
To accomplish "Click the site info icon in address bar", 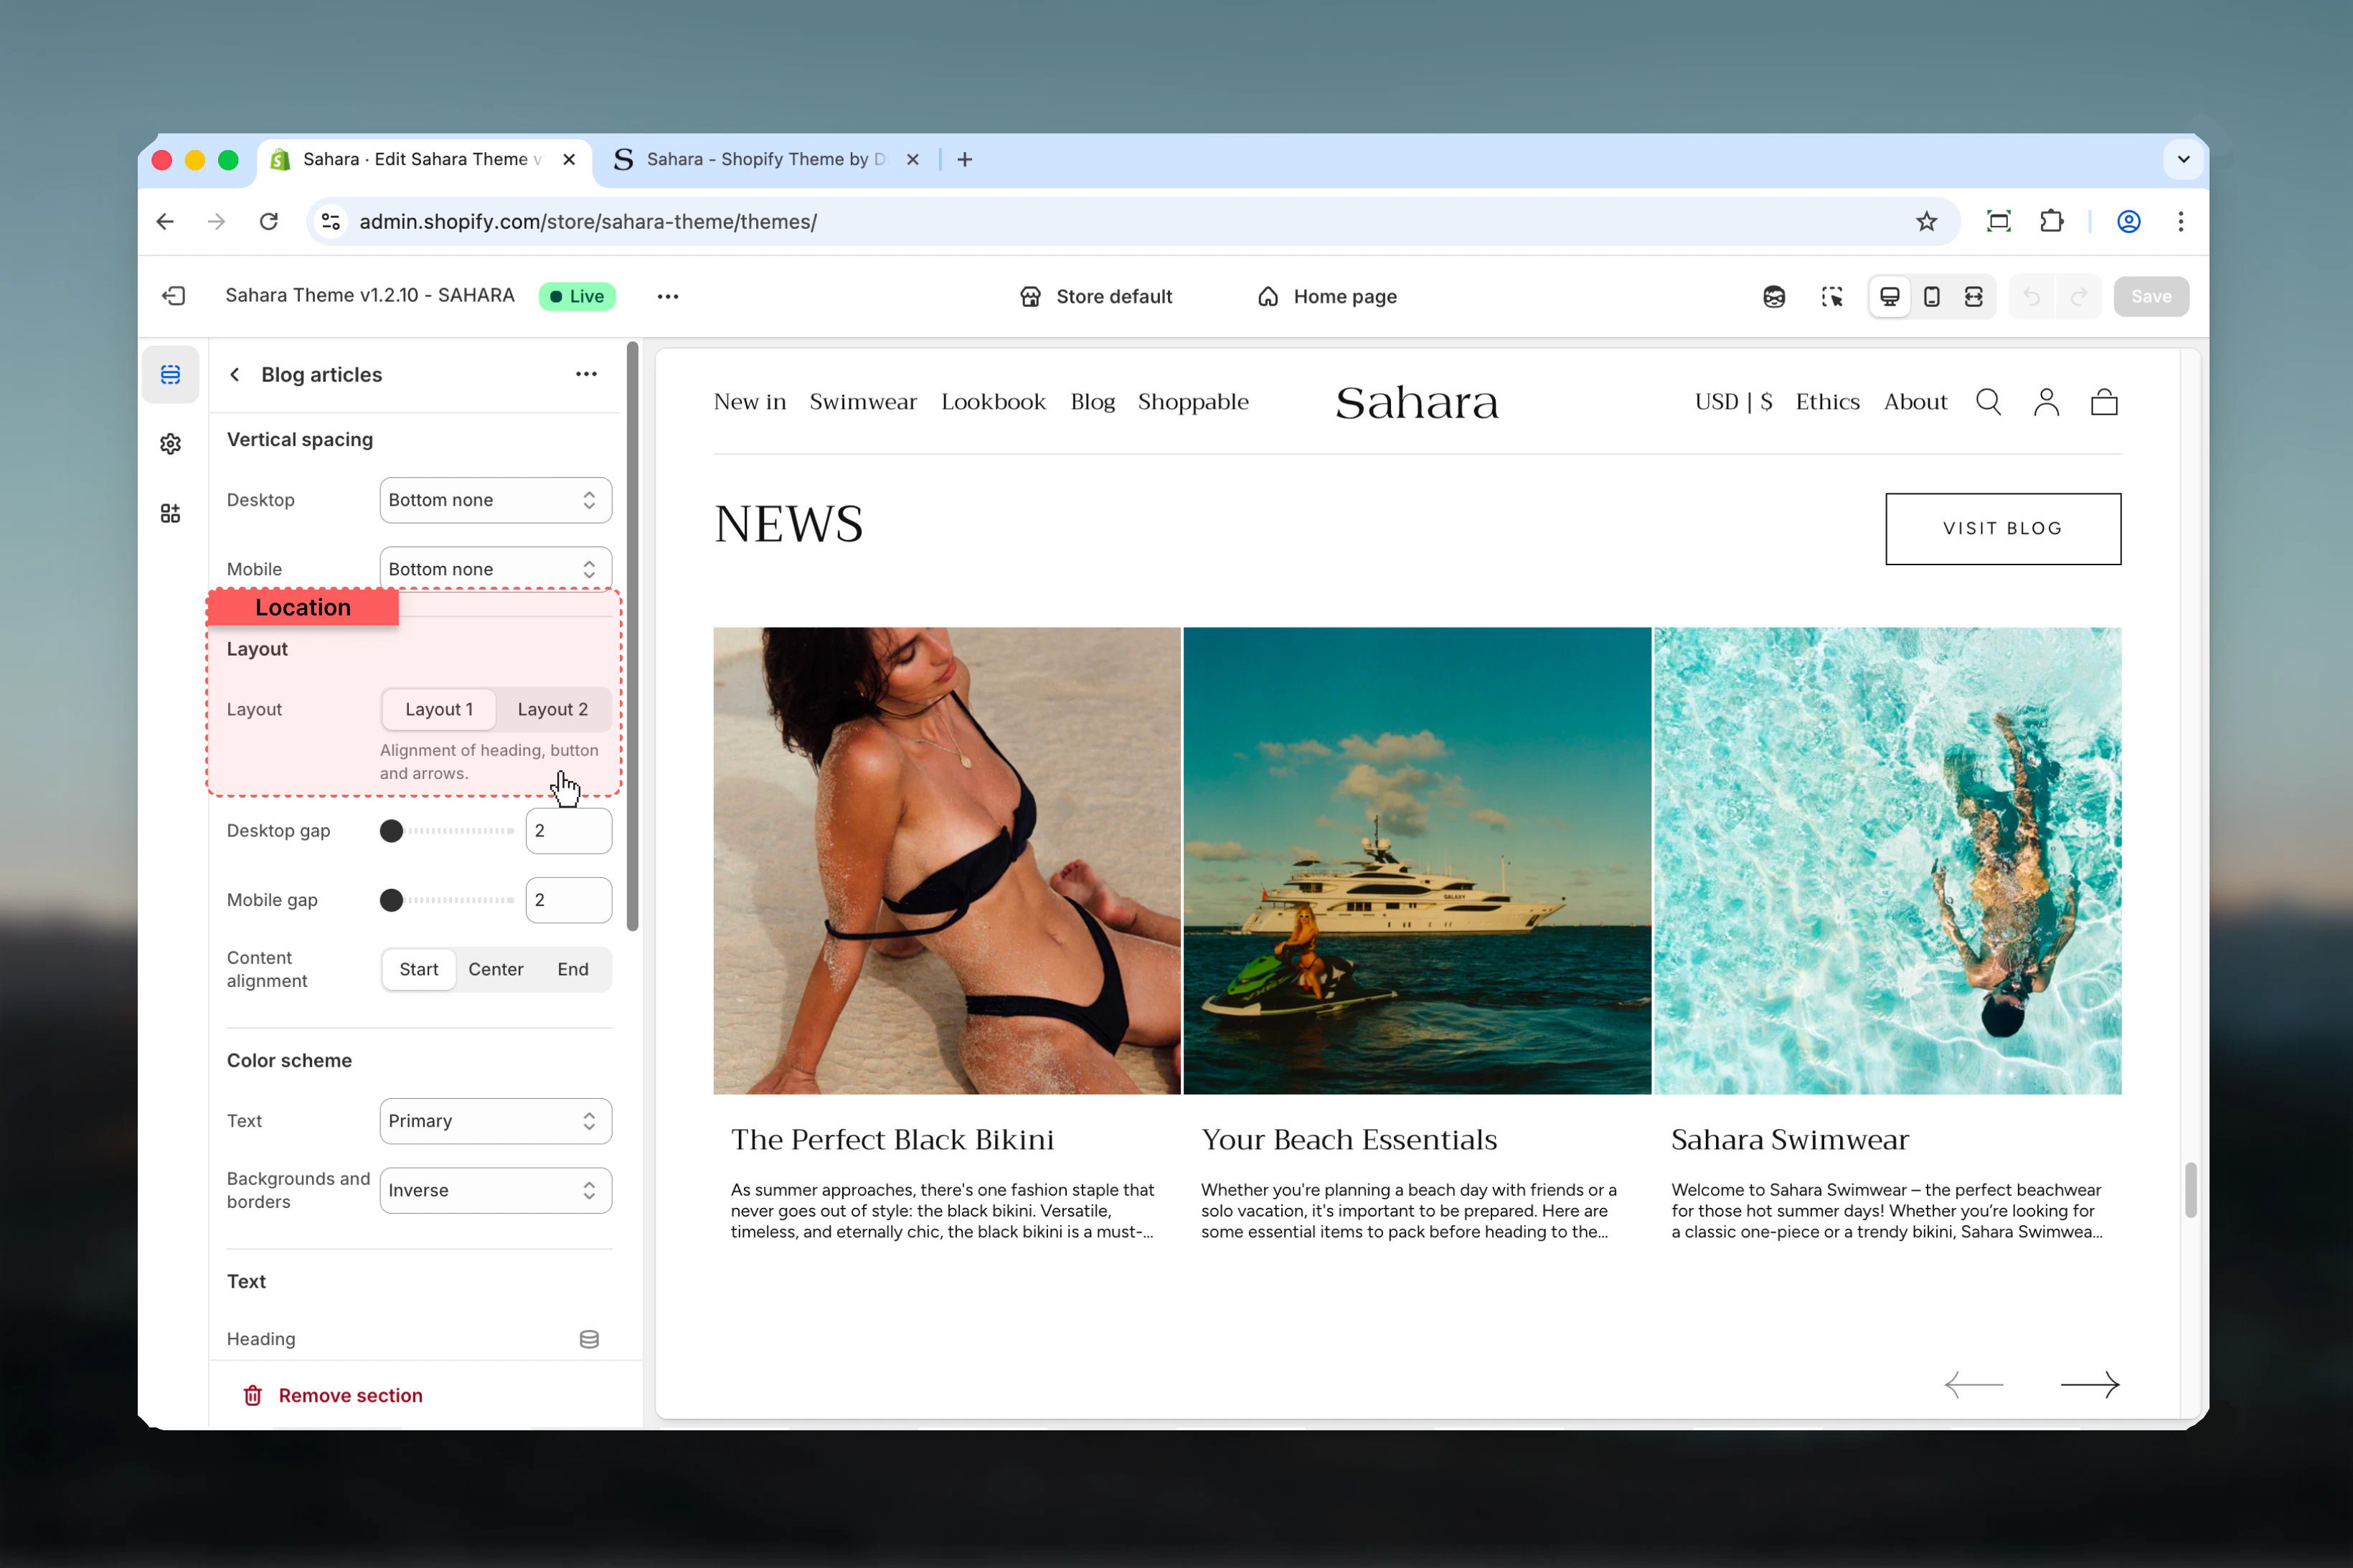I will pyautogui.click(x=331, y=221).
